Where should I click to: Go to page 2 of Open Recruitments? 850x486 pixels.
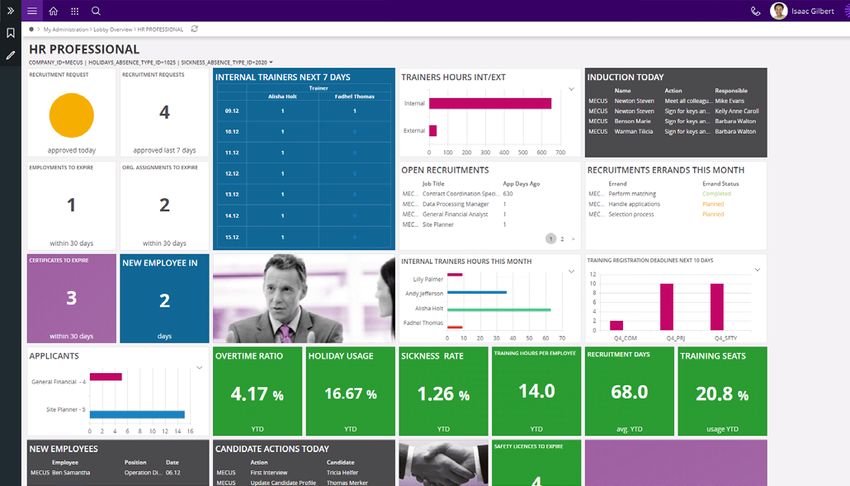coord(562,239)
